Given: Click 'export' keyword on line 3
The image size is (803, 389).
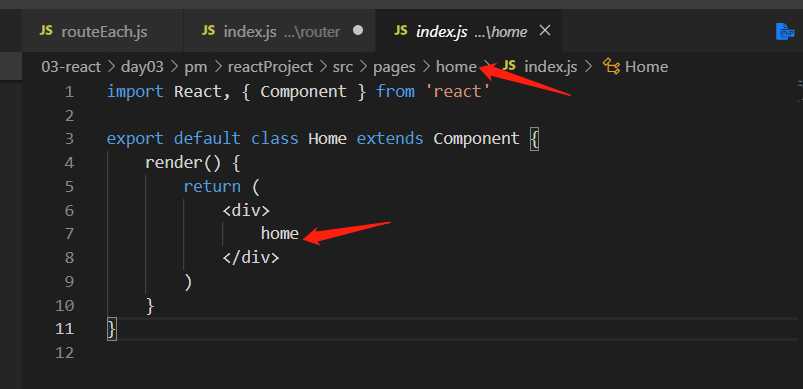Looking at the screenshot, I should tap(135, 139).
